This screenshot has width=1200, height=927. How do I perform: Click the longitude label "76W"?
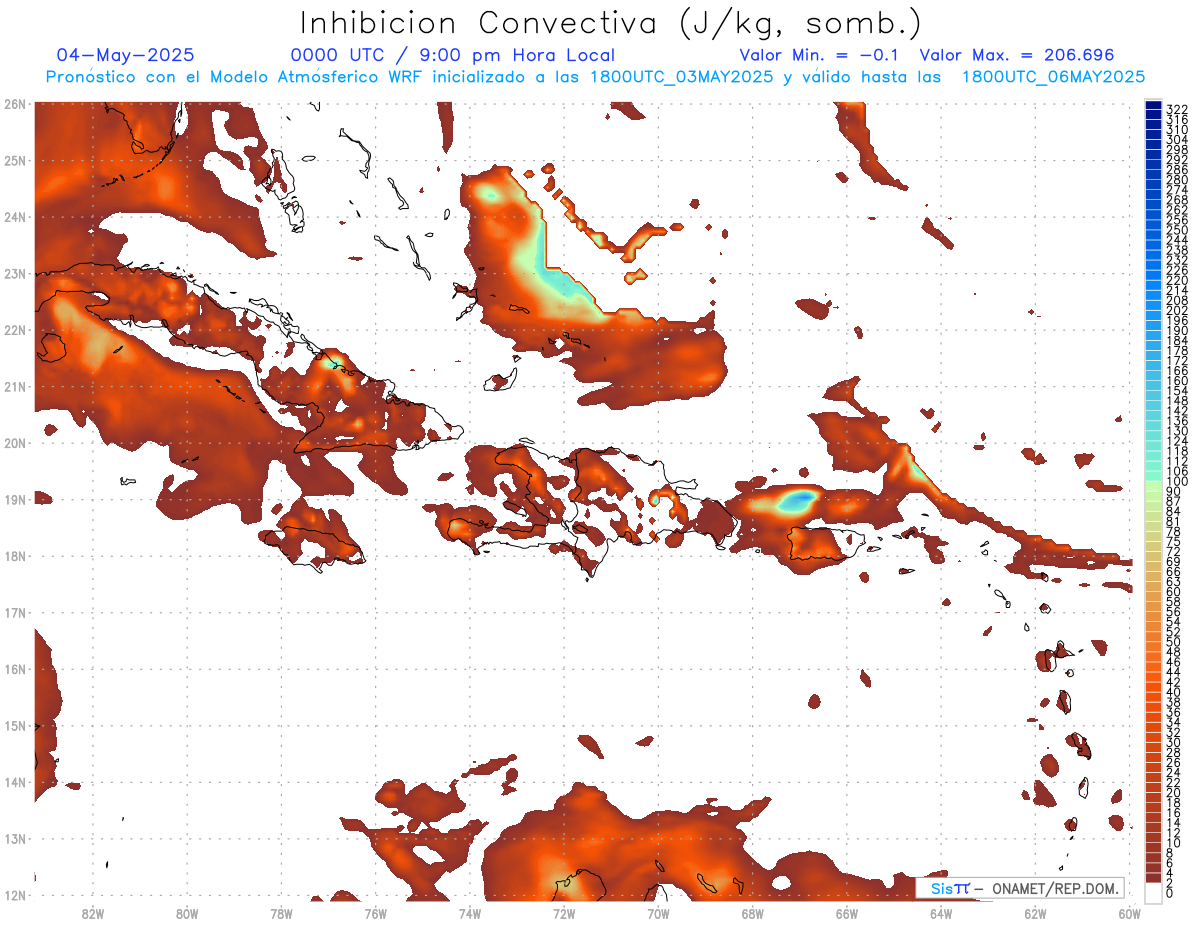pyautogui.click(x=375, y=913)
